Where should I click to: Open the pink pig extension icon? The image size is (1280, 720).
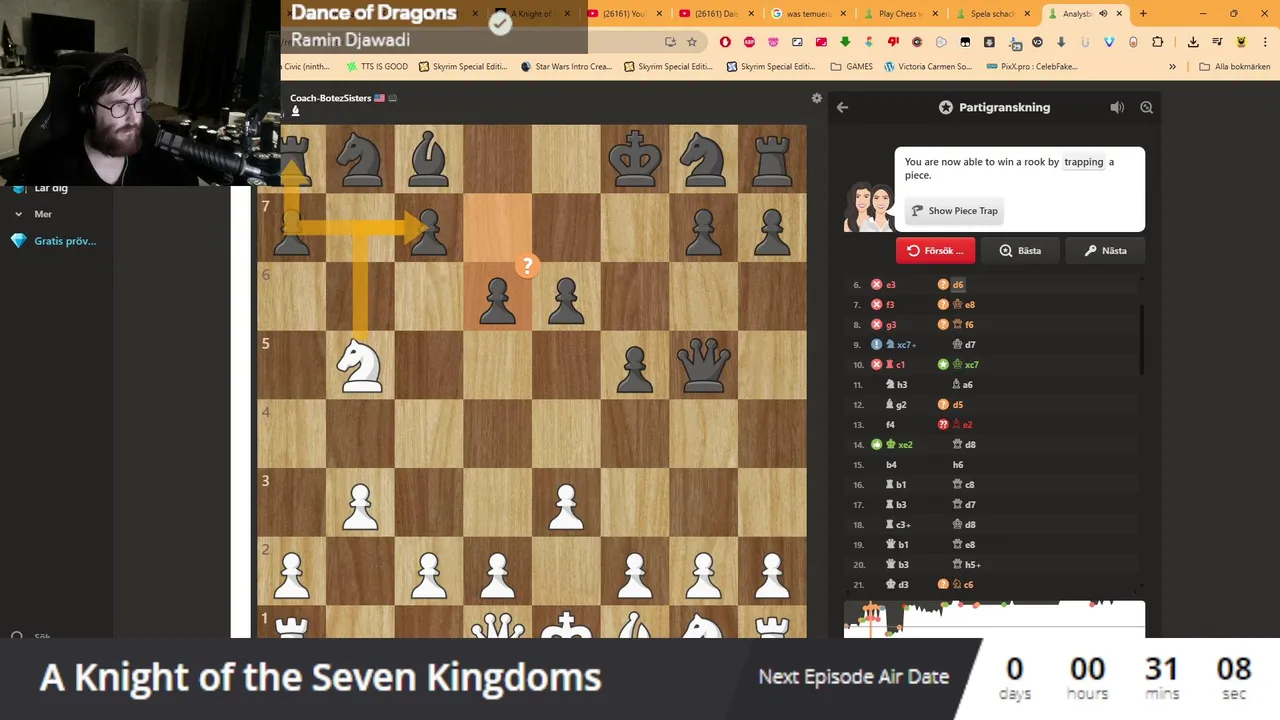click(x=773, y=42)
